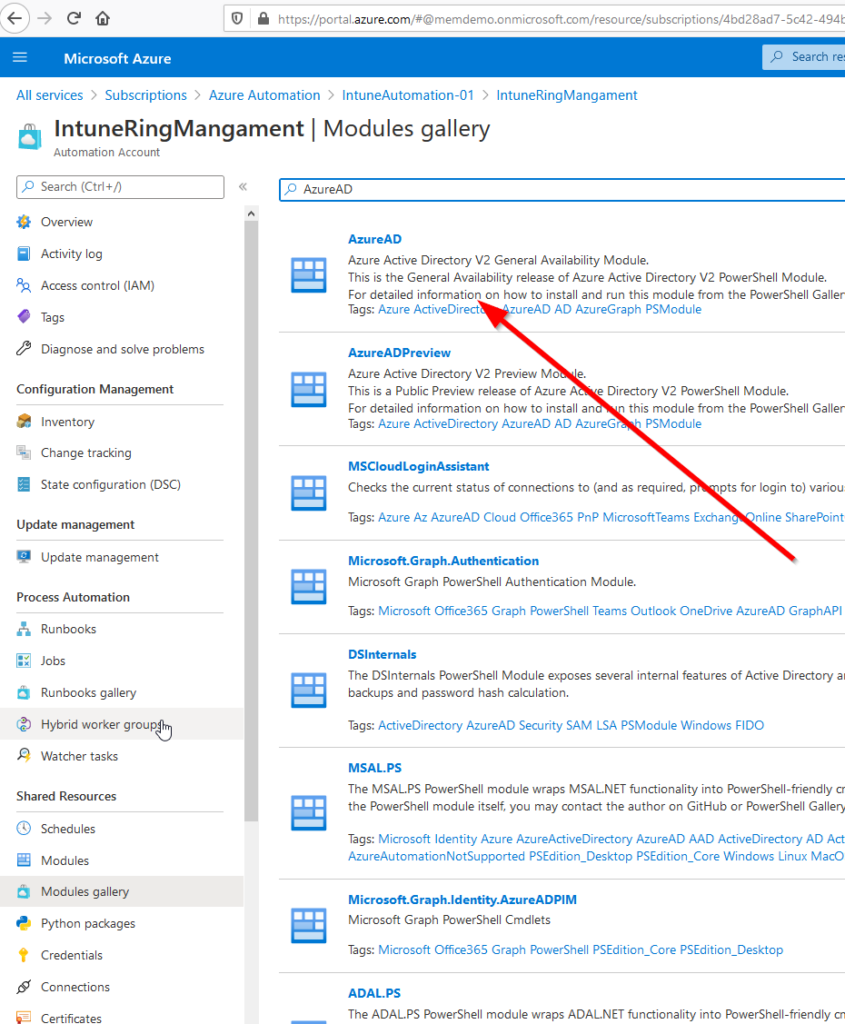
Task: Select Hybrid worker groups menu item
Action: click(121, 724)
